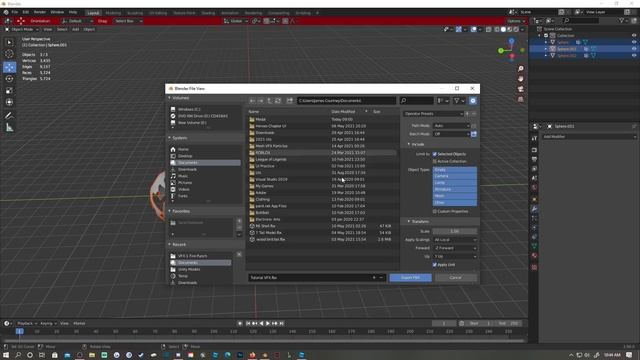
Task: Hide Sphere.001 via its eye icon in outliner
Action: tap(634, 49)
